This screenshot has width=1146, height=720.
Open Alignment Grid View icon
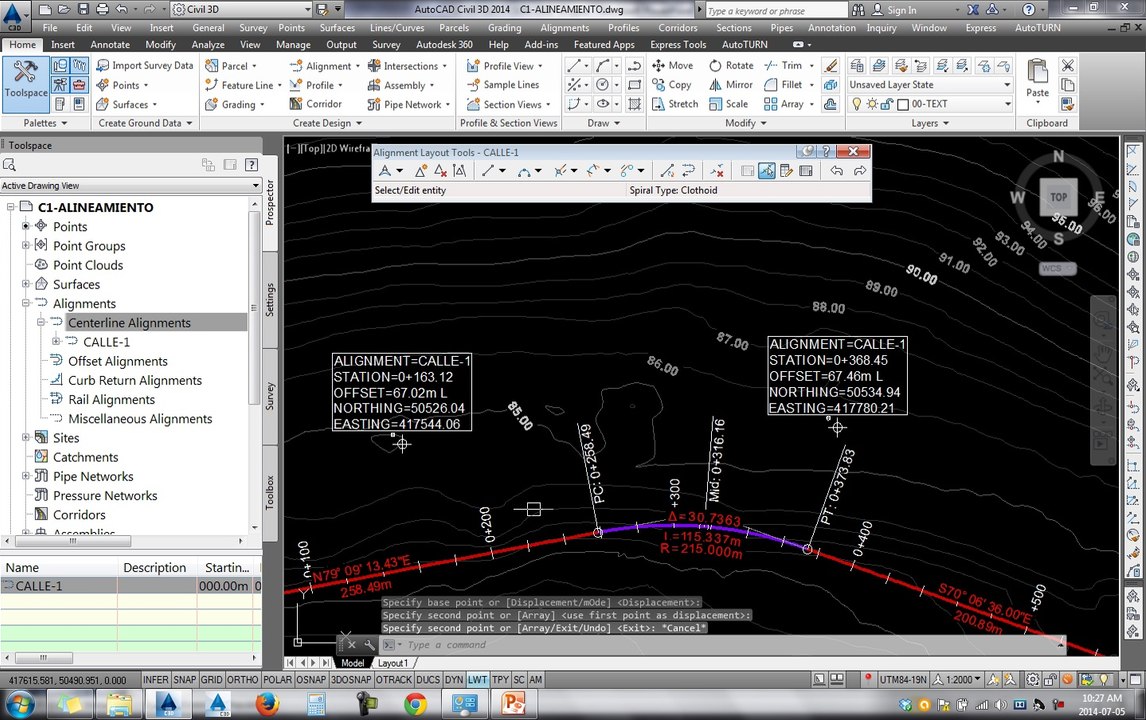click(x=805, y=171)
